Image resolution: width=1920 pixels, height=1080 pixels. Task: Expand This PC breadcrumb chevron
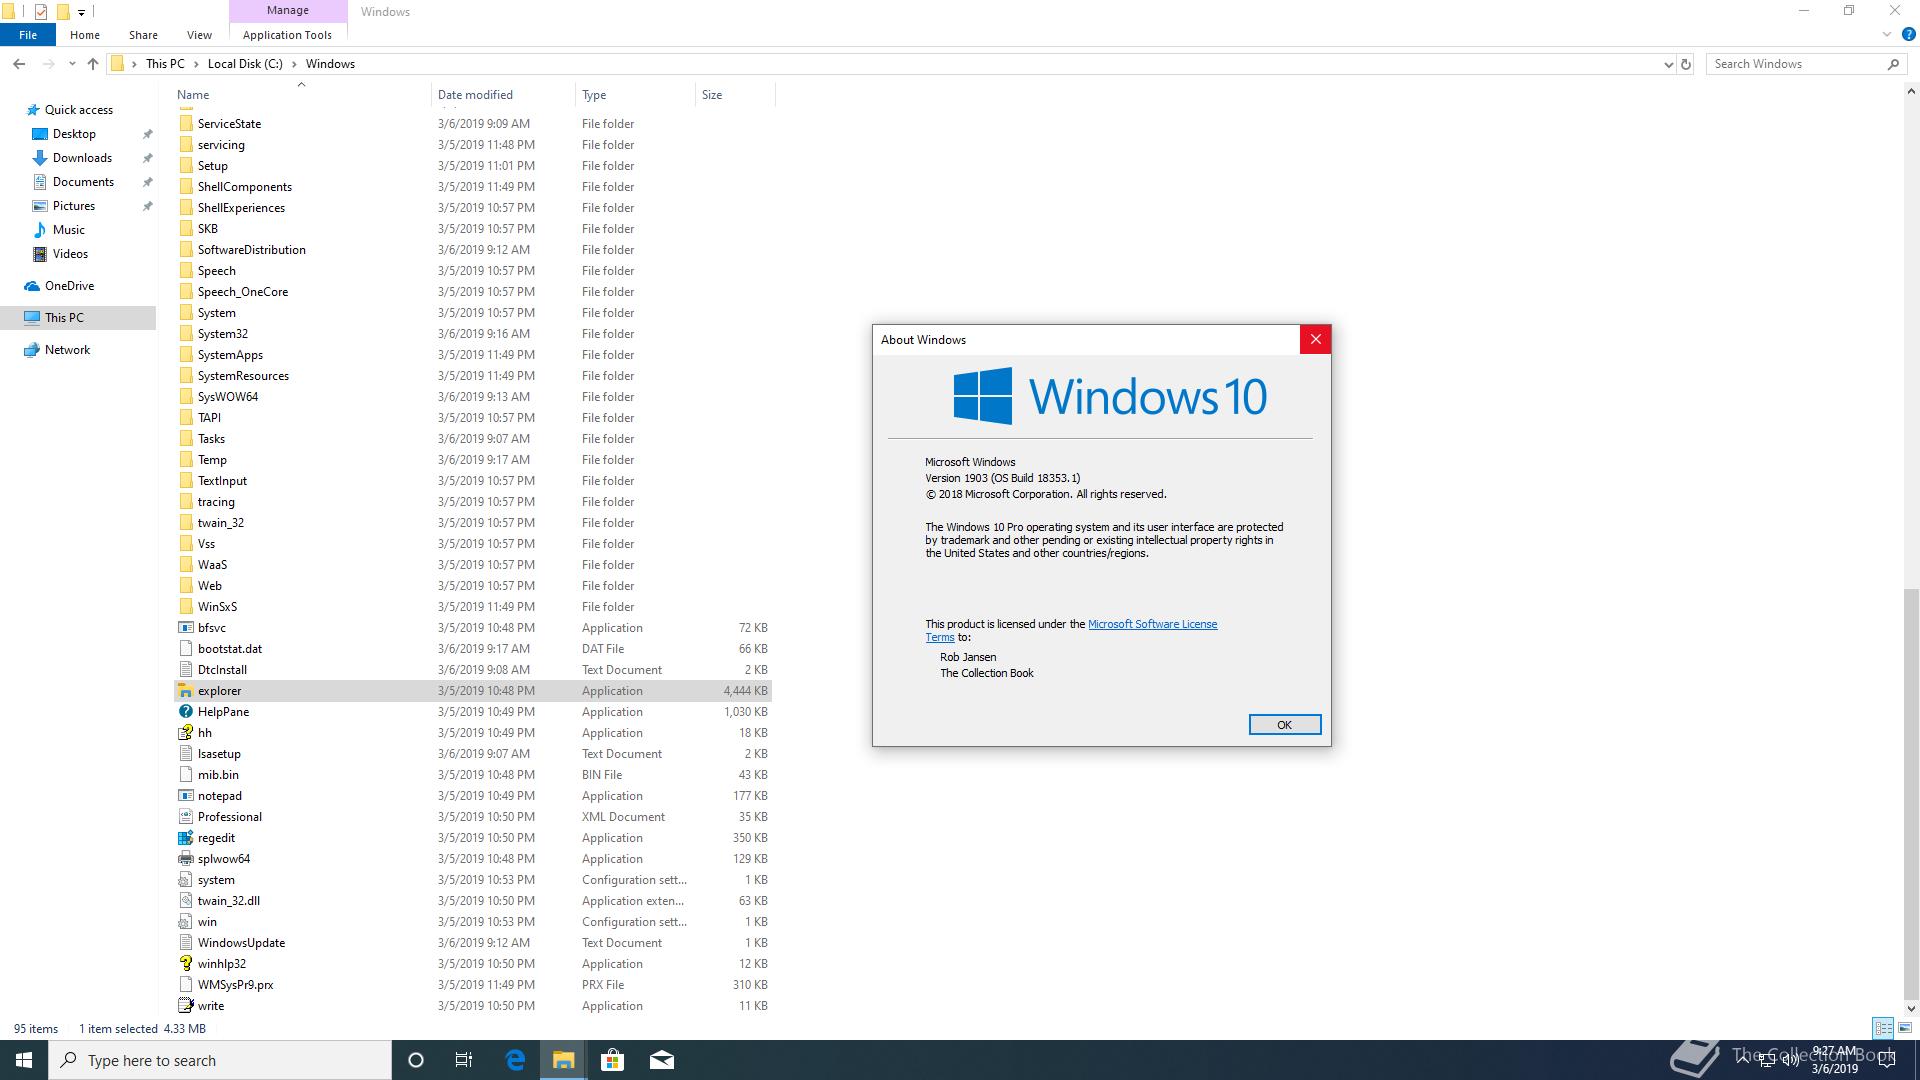pos(195,64)
